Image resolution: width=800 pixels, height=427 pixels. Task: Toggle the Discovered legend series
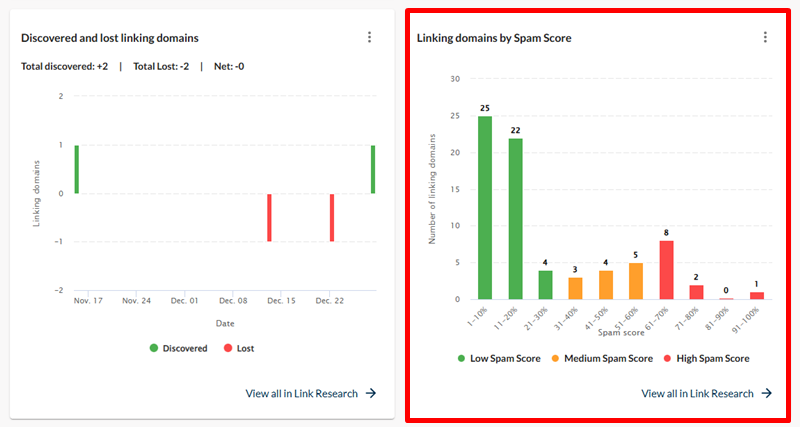180,348
